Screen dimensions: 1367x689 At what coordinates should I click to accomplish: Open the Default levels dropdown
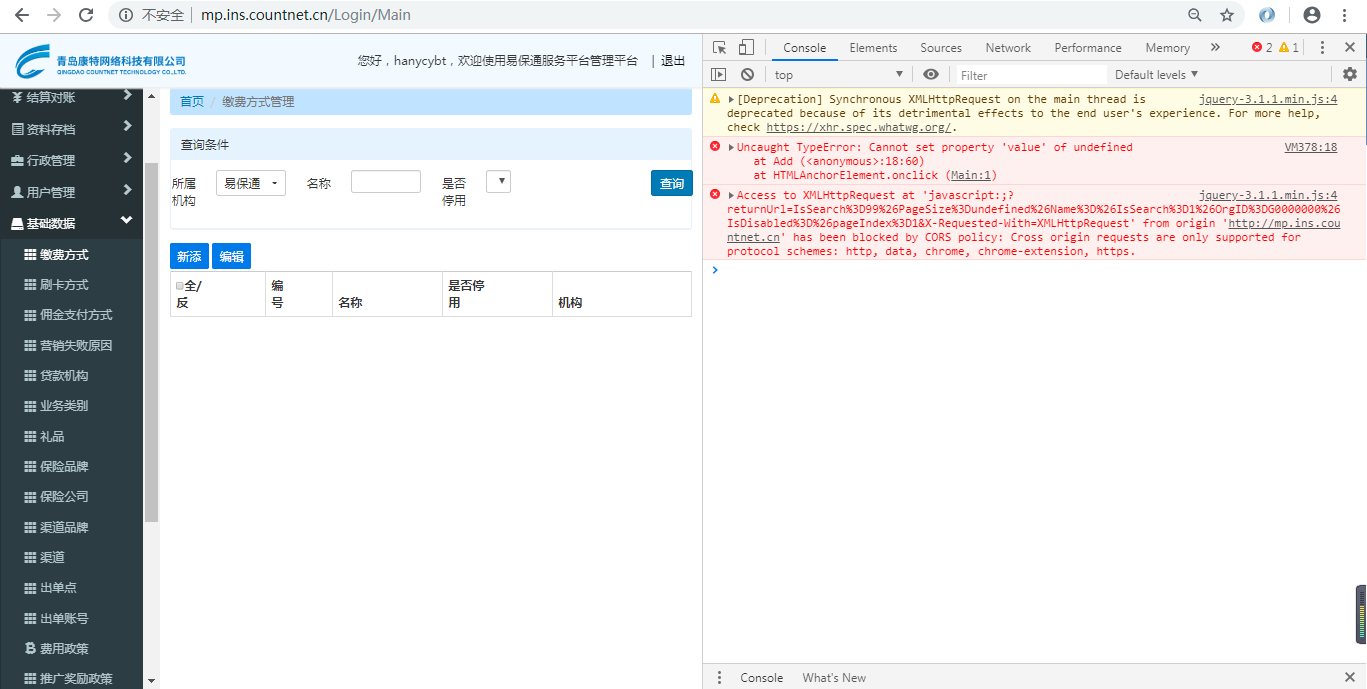pos(1156,75)
